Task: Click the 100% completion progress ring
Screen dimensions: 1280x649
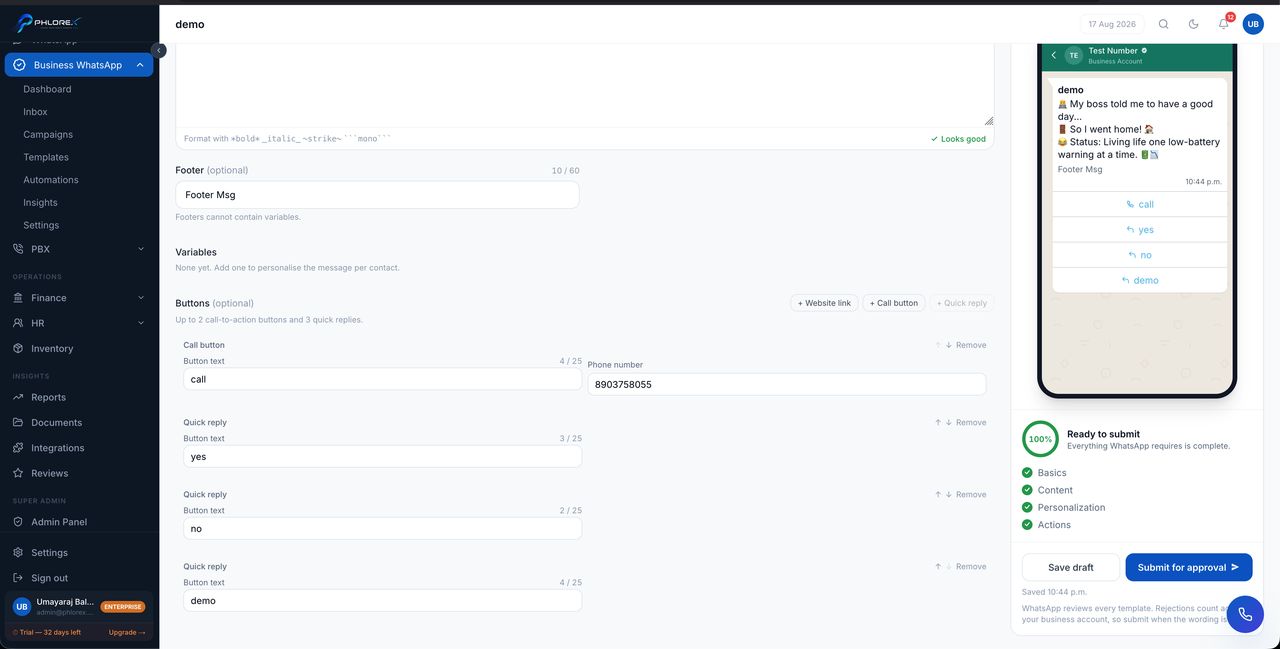Action: pyautogui.click(x=1040, y=439)
